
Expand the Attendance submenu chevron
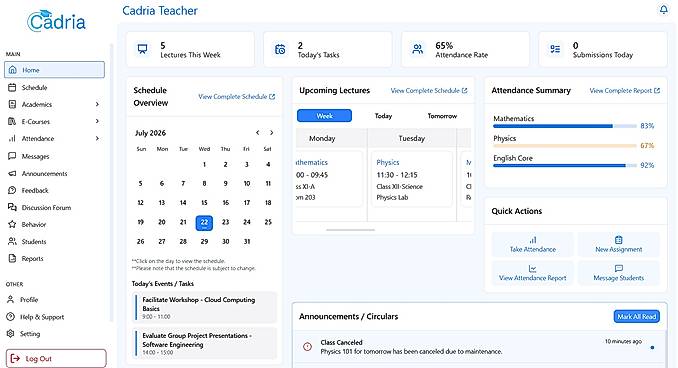(97, 138)
